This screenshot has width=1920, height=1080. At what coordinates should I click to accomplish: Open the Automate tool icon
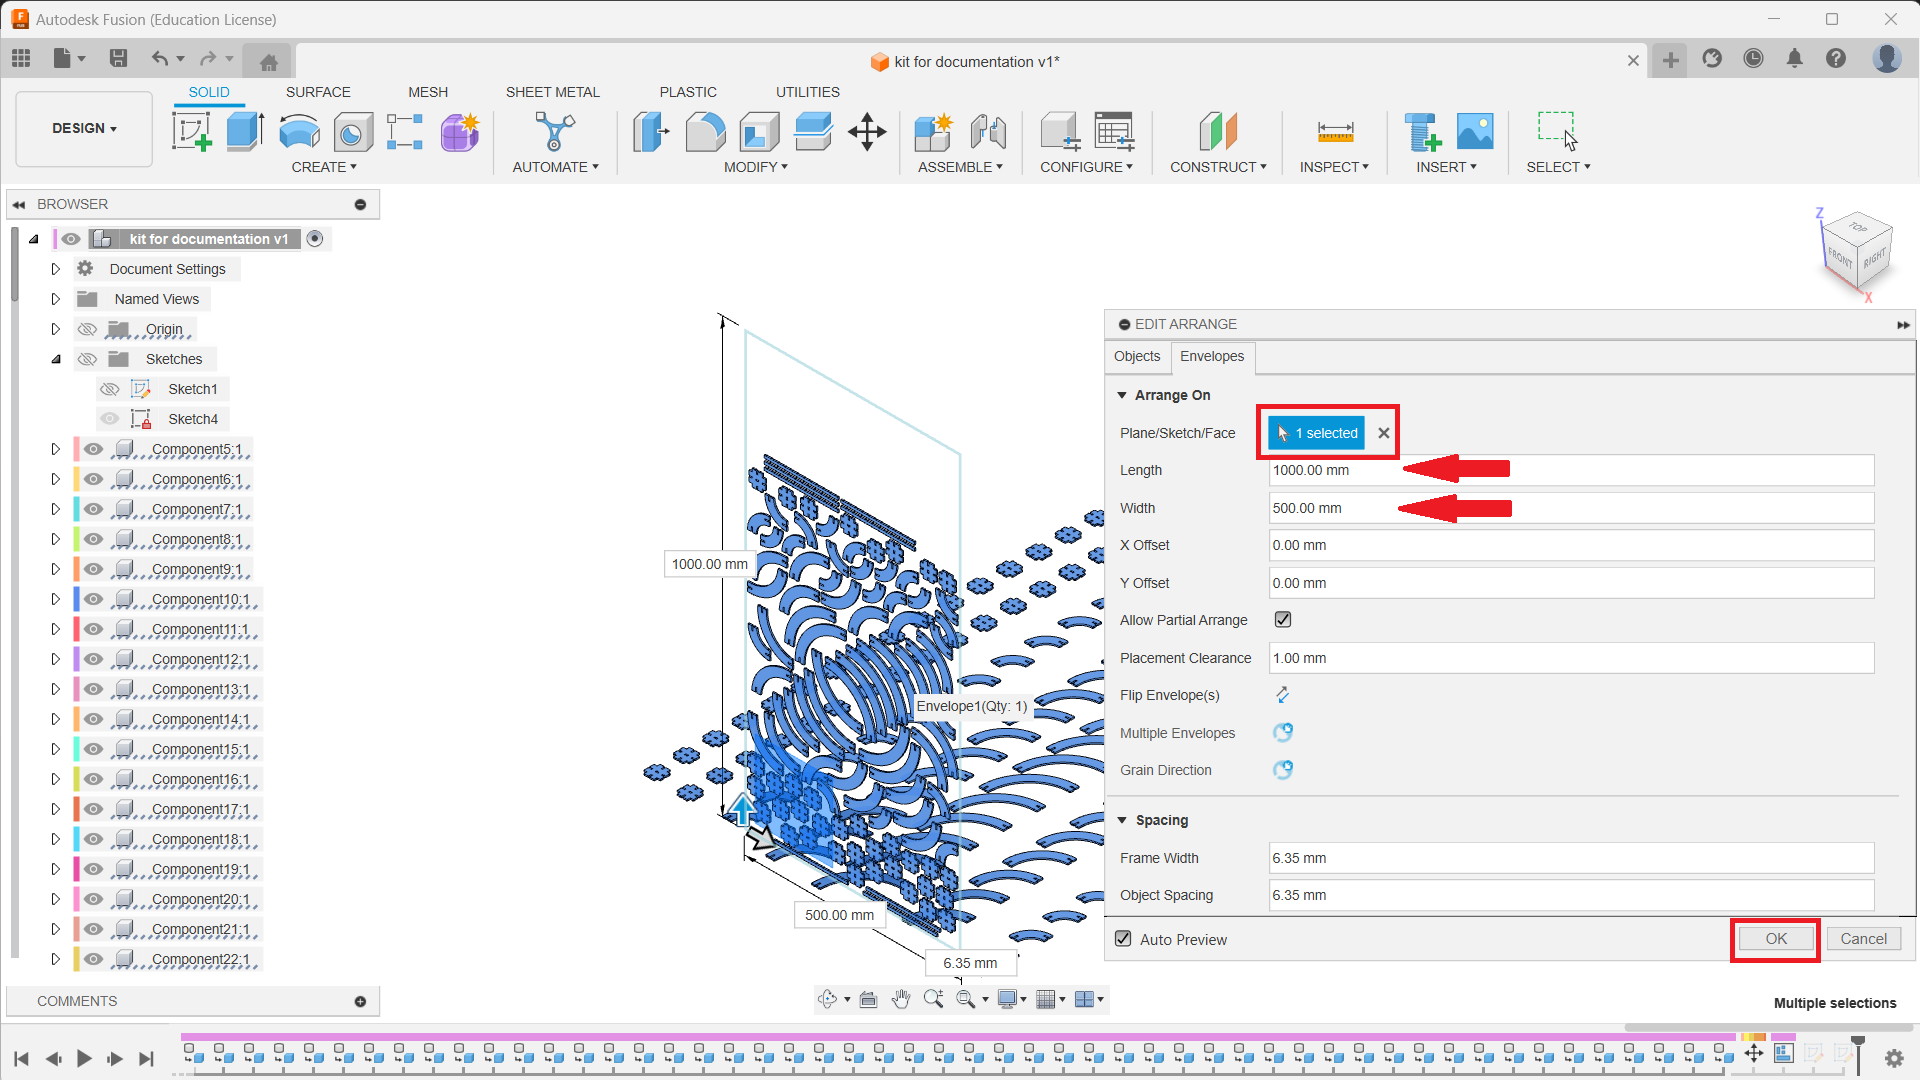(x=554, y=131)
